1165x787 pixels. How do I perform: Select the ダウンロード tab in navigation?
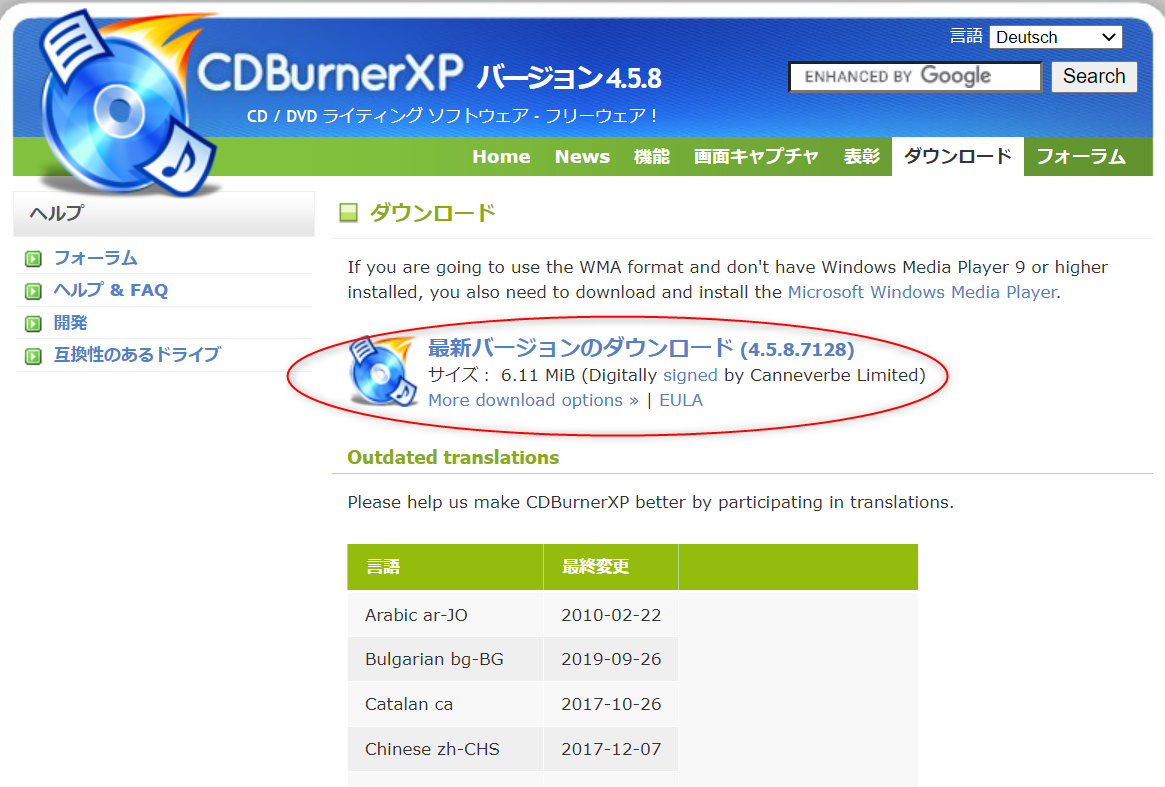(958, 156)
